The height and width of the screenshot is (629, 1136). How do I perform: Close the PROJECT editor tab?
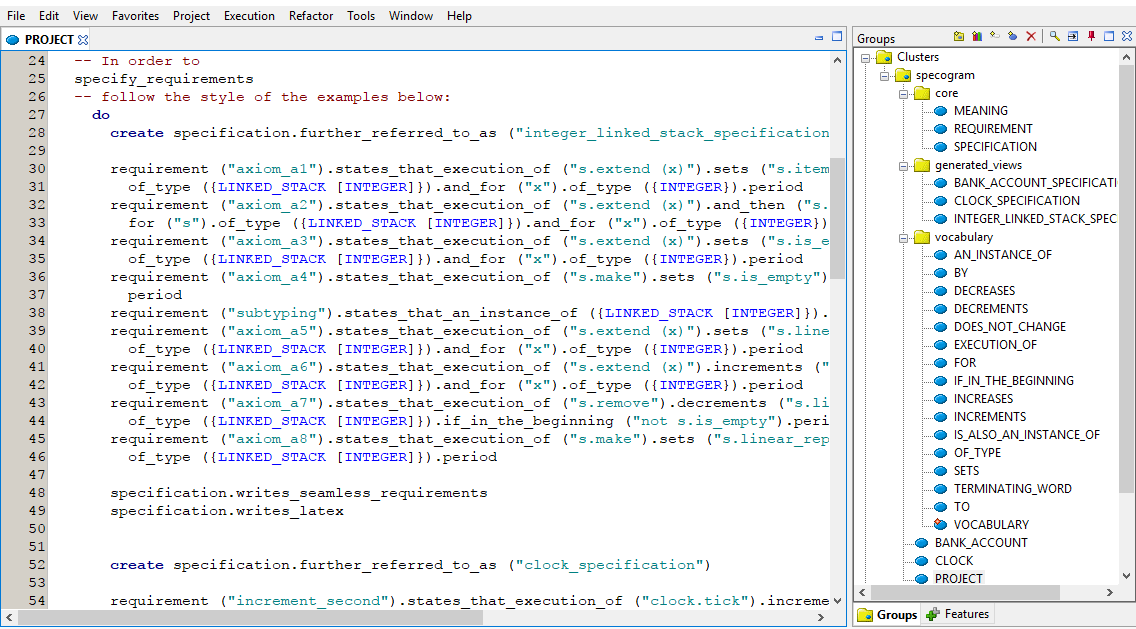84,40
